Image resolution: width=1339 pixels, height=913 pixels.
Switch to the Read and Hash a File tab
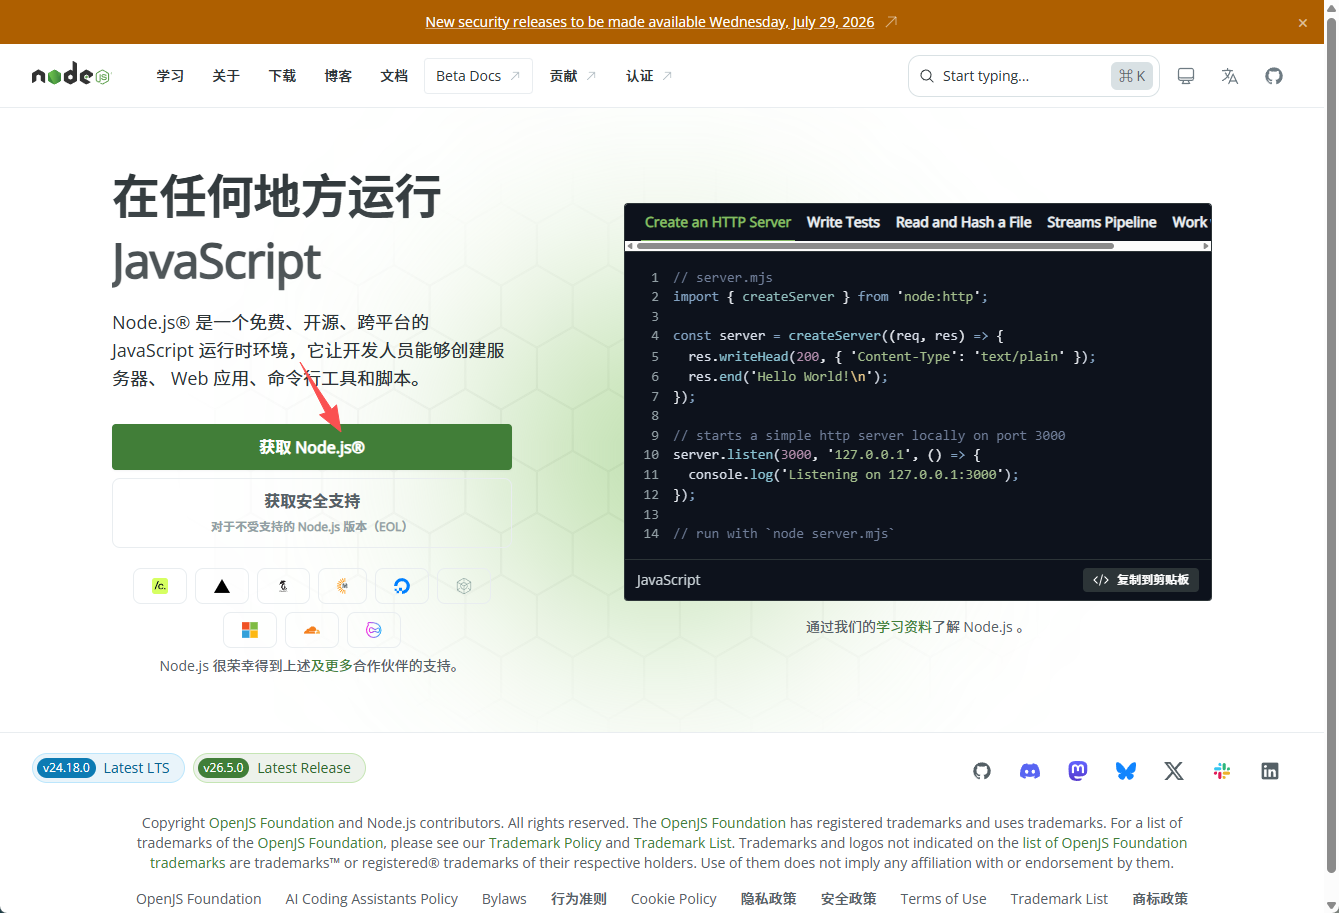coord(963,222)
